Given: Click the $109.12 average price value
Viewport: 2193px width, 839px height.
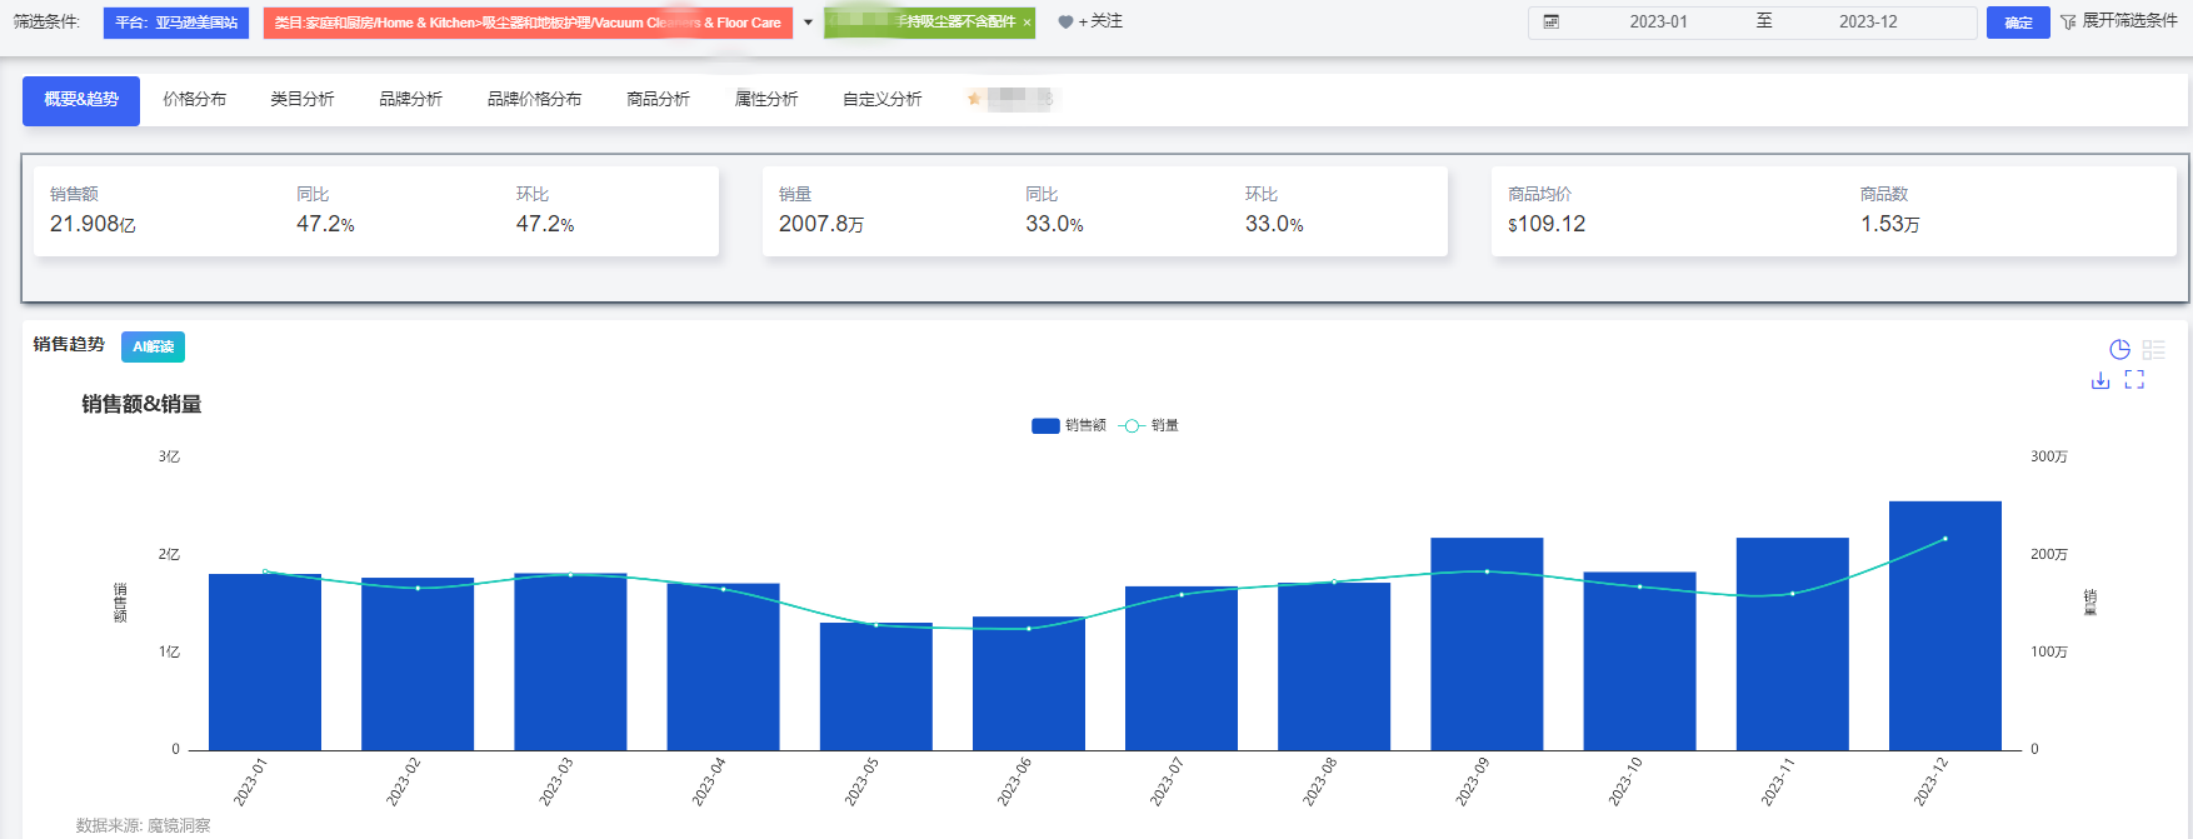Looking at the screenshot, I should coord(1547,224).
